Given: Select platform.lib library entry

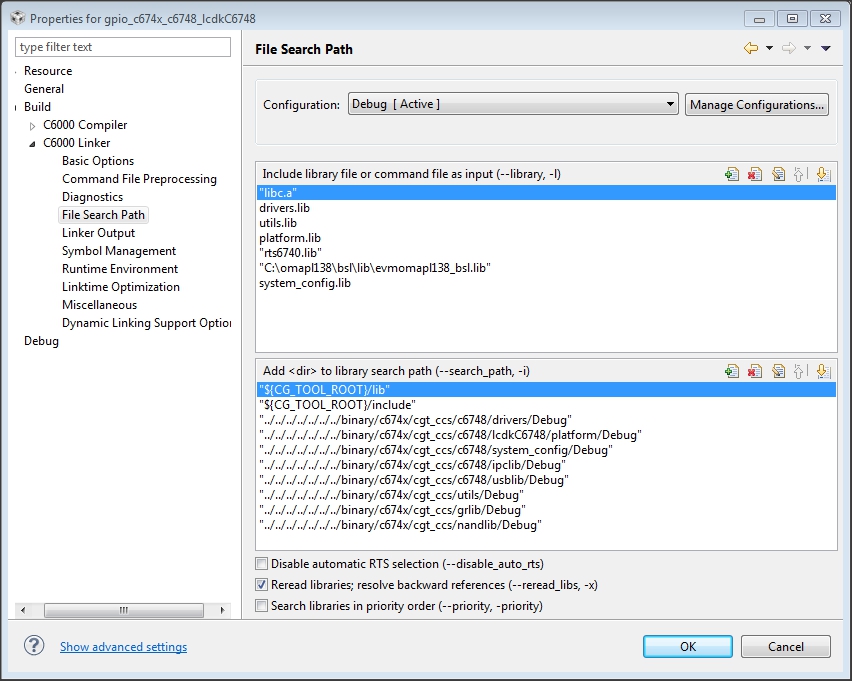Looking at the screenshot, I should (x=546, y=238).
